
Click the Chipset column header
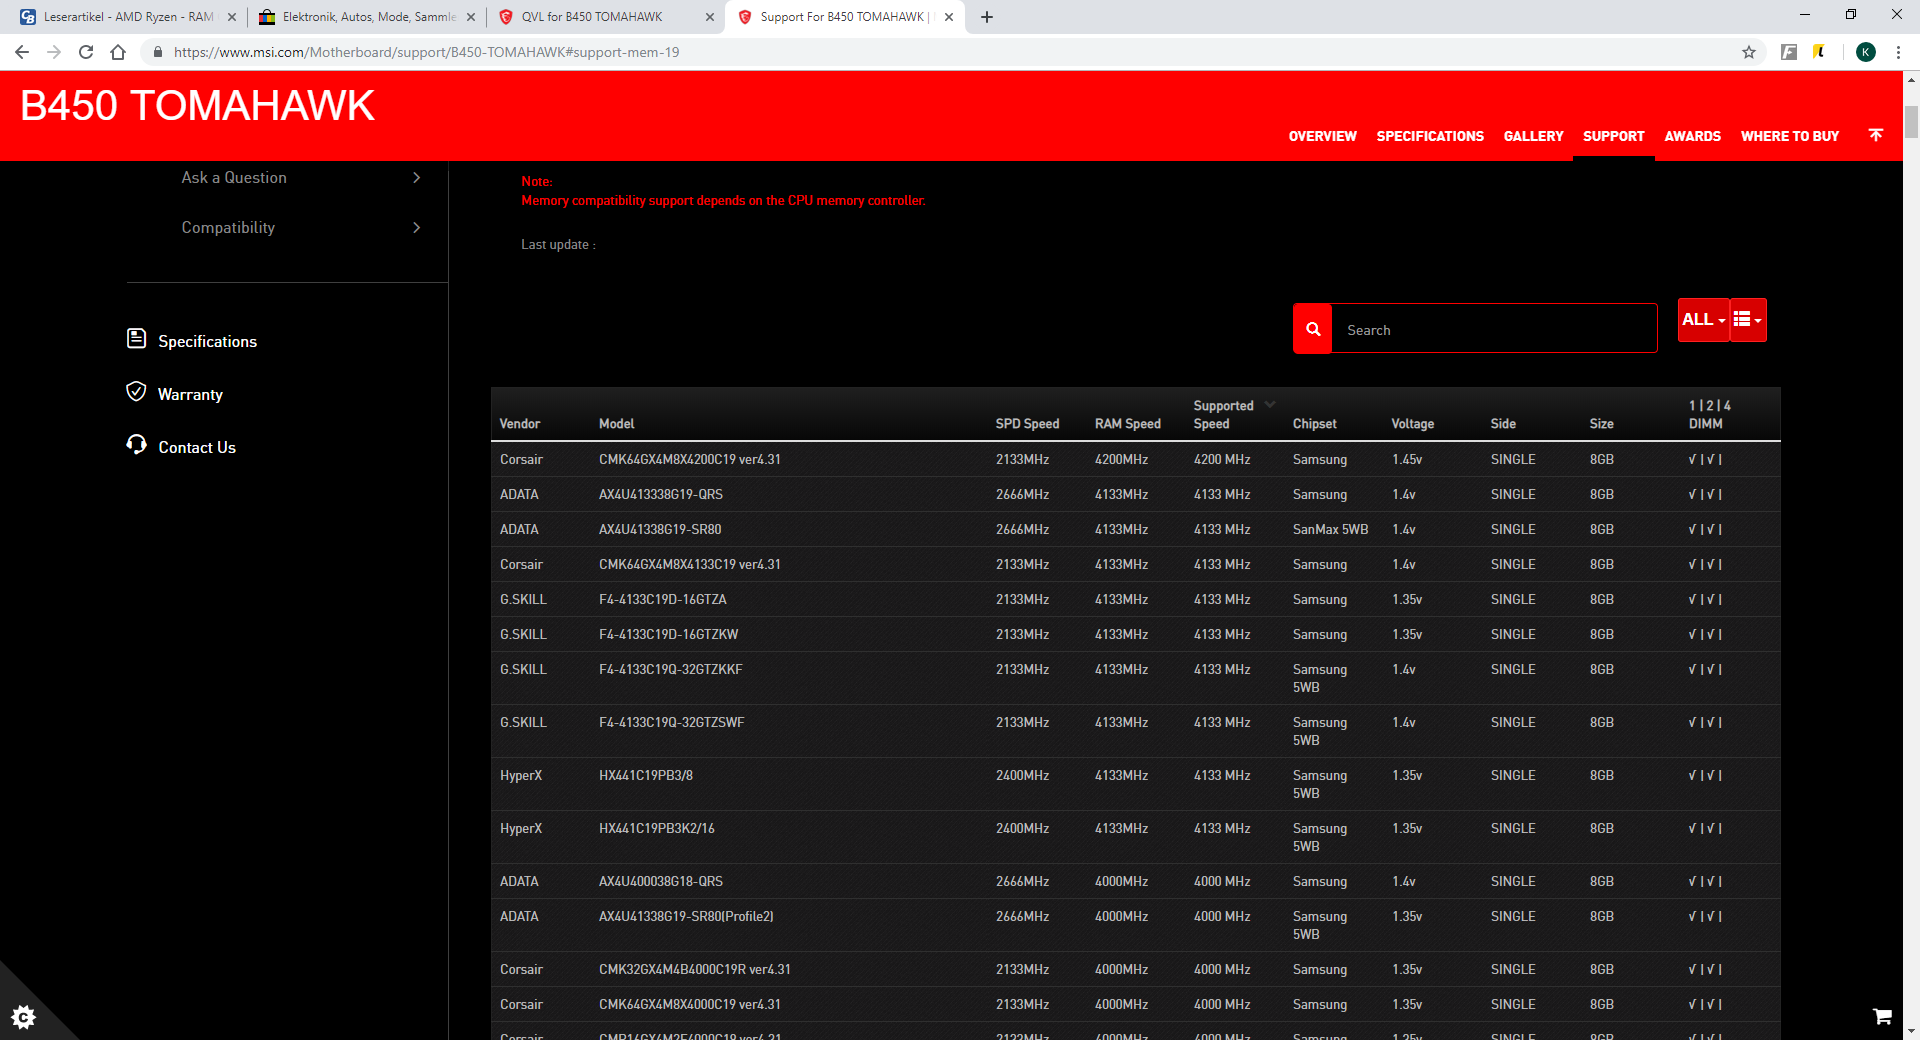point(1314,424)
